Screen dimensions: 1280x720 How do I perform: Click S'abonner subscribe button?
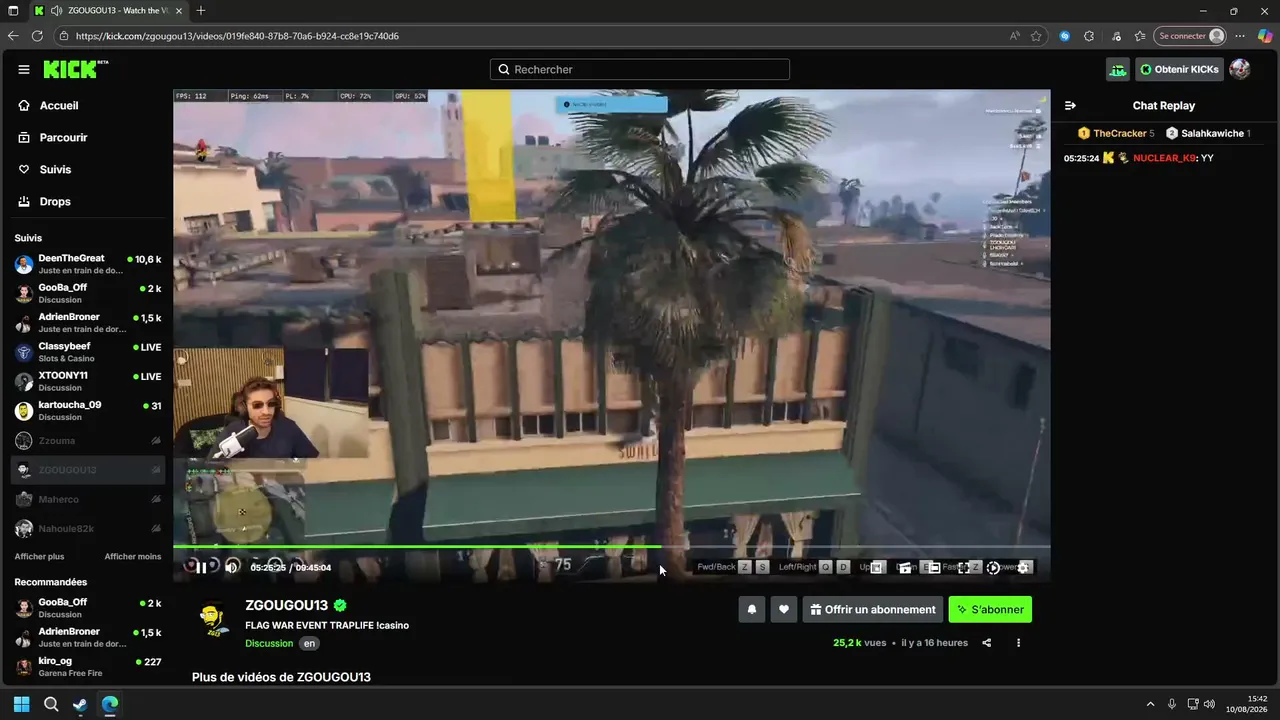tap(990, 609)
